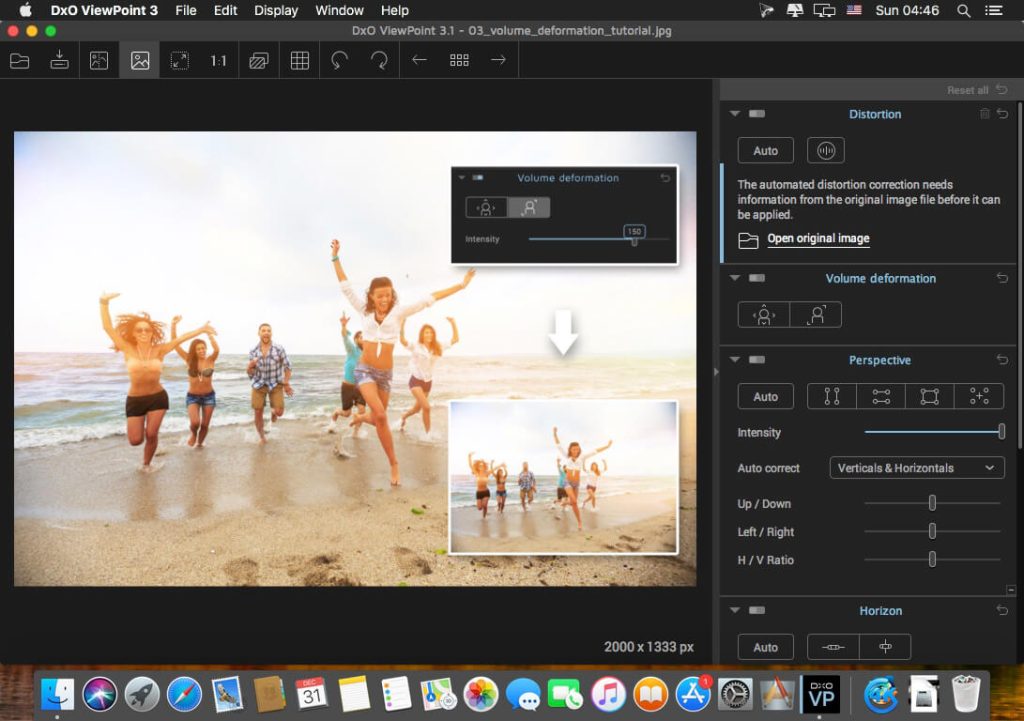Open the grid overlay from the toolbar
1024x721 pixels.
299,60
